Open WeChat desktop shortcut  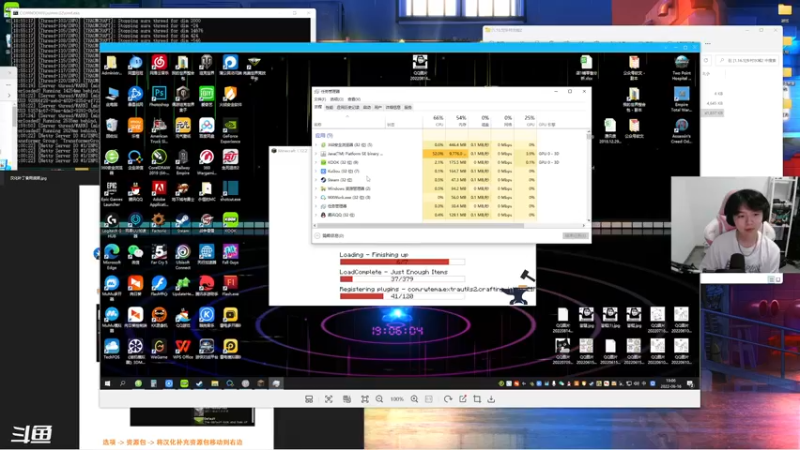[x=135, y=254]
